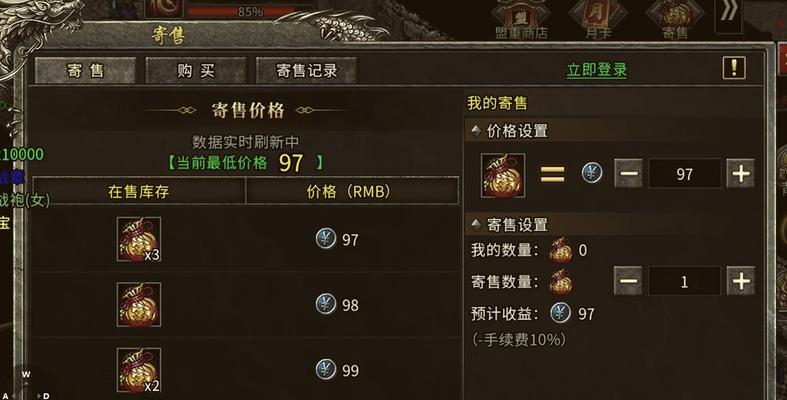This screenshot has width=787, height=400.
Task: Increase 寄售数量 with plus button
Action: point(741,281)
